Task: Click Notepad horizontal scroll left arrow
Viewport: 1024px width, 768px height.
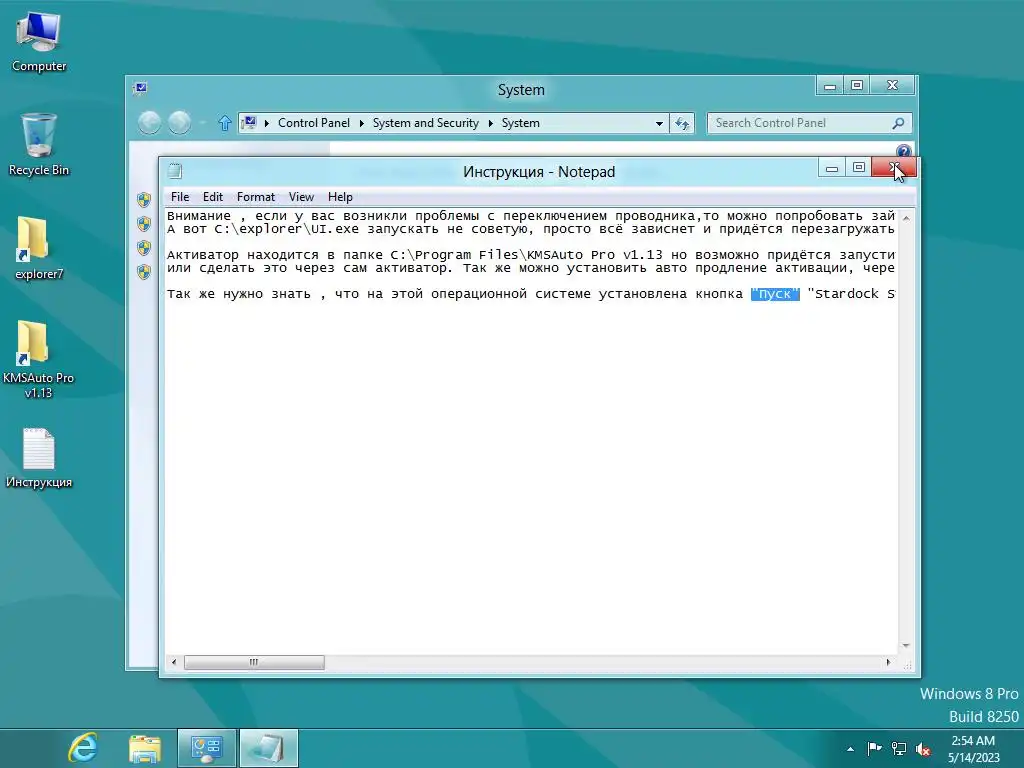Action: [174, 662]
